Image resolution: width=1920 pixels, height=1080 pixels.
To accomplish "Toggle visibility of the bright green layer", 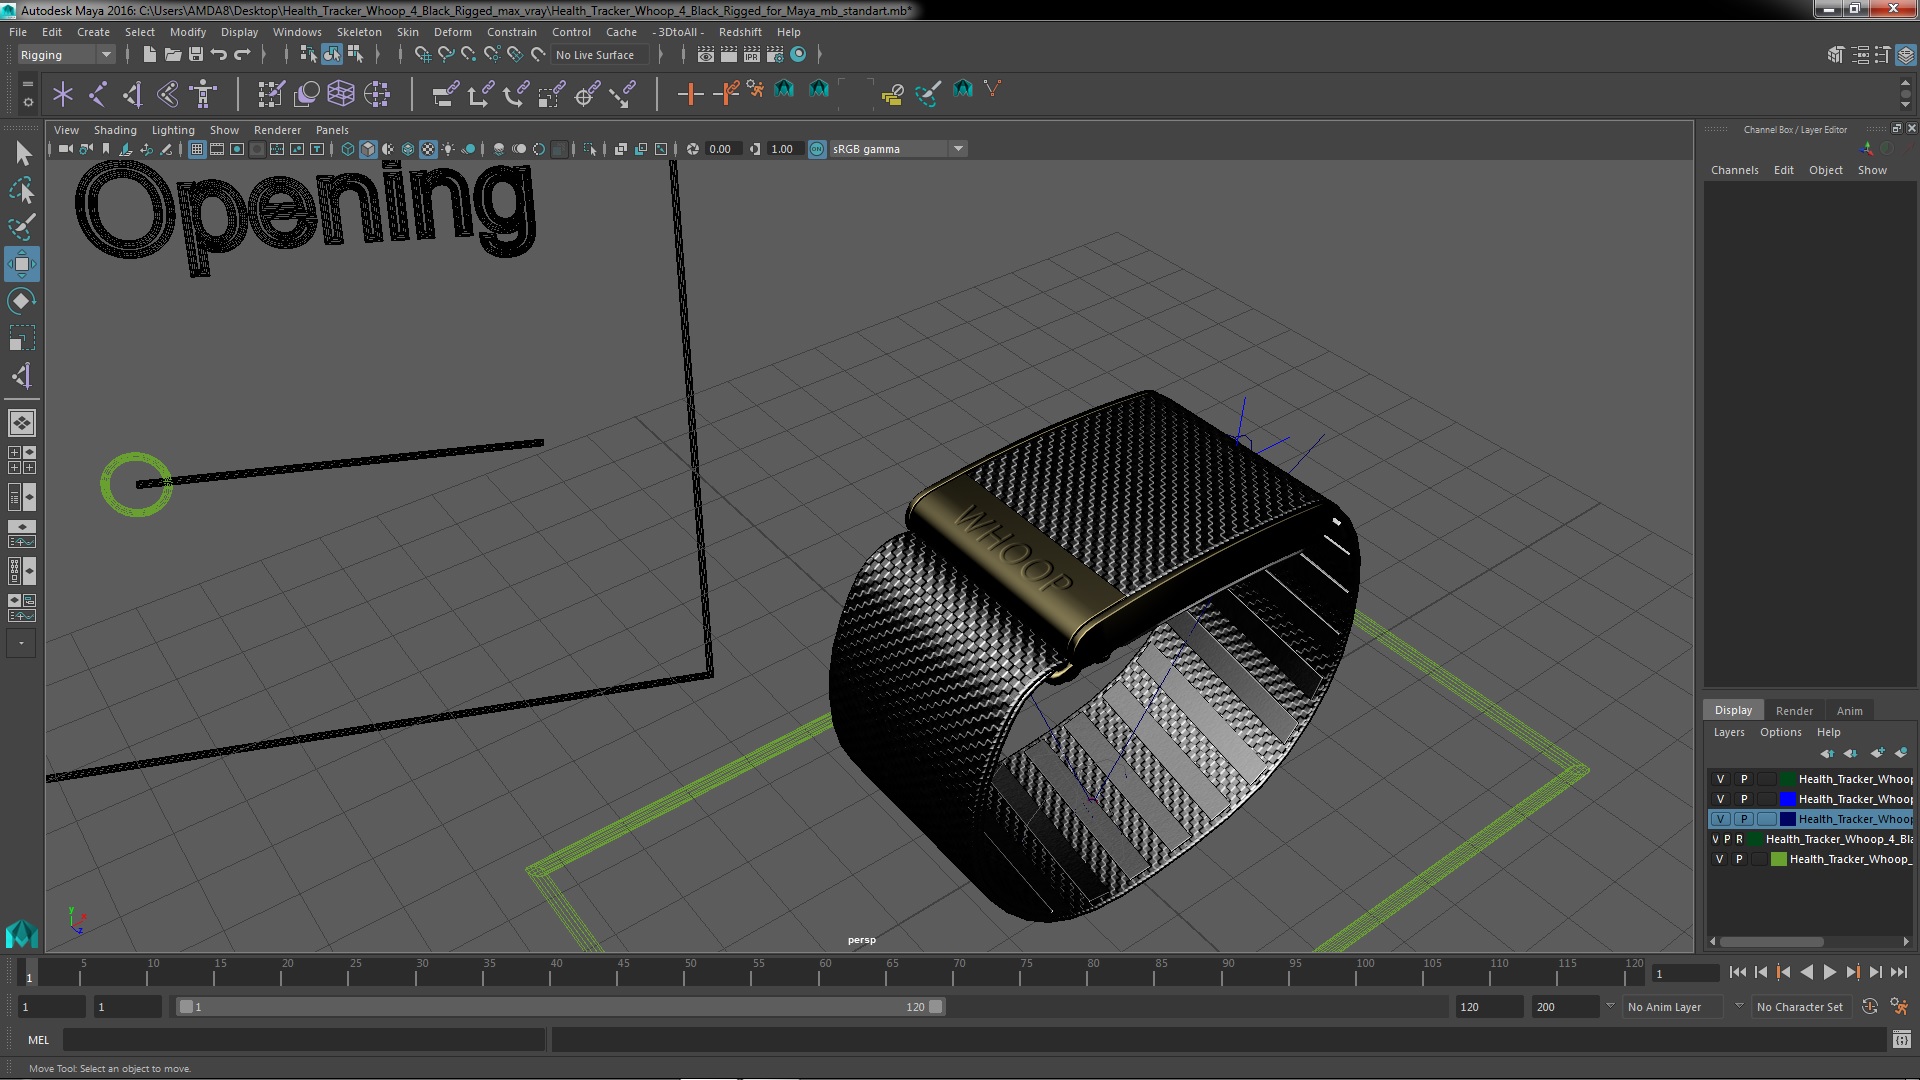I will pyautogui.click(x=1719, y=859).
